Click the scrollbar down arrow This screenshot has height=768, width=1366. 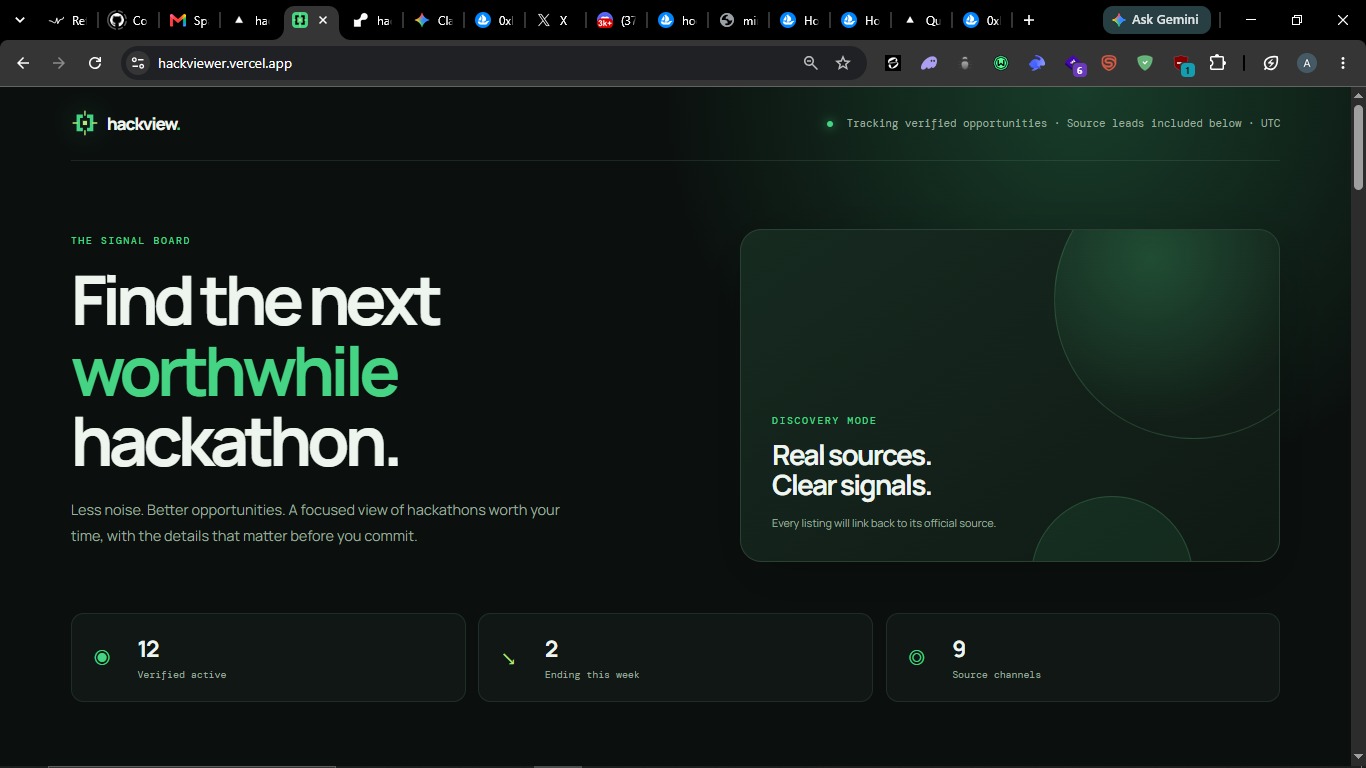click(x=1358, y=757)
